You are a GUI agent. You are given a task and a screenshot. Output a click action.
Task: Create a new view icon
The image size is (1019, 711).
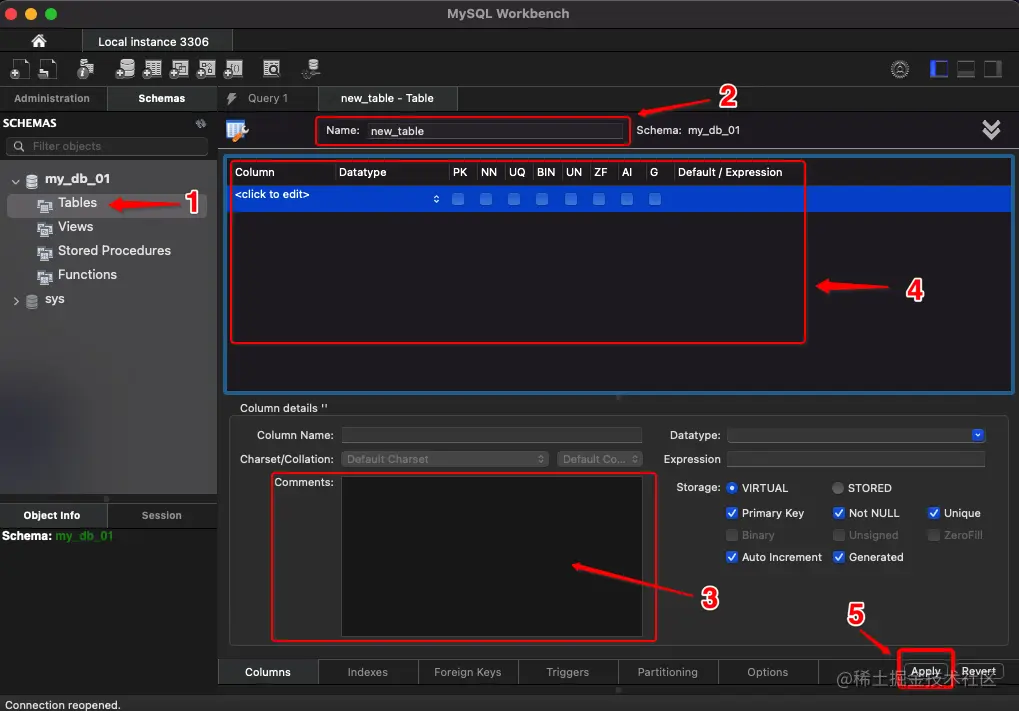pyautogui.click(x=179, y=69)
